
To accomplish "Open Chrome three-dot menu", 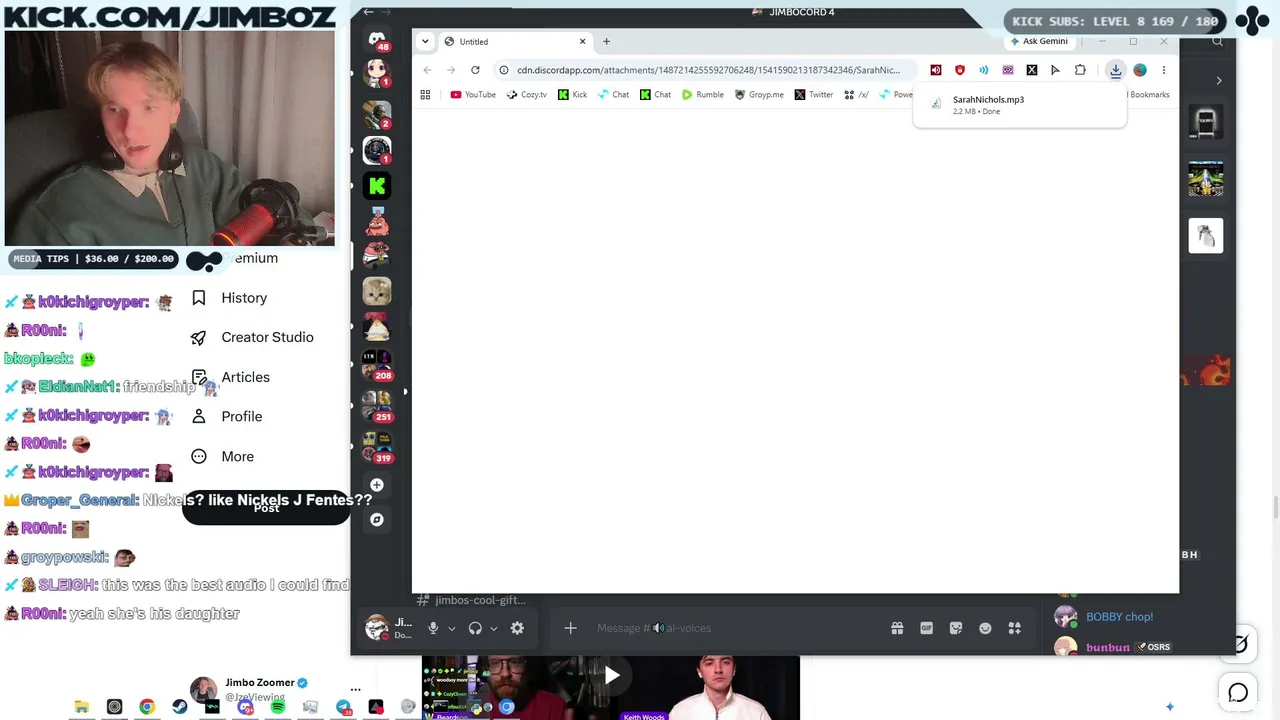I will pyautogui.click(x=1164, y=70).
